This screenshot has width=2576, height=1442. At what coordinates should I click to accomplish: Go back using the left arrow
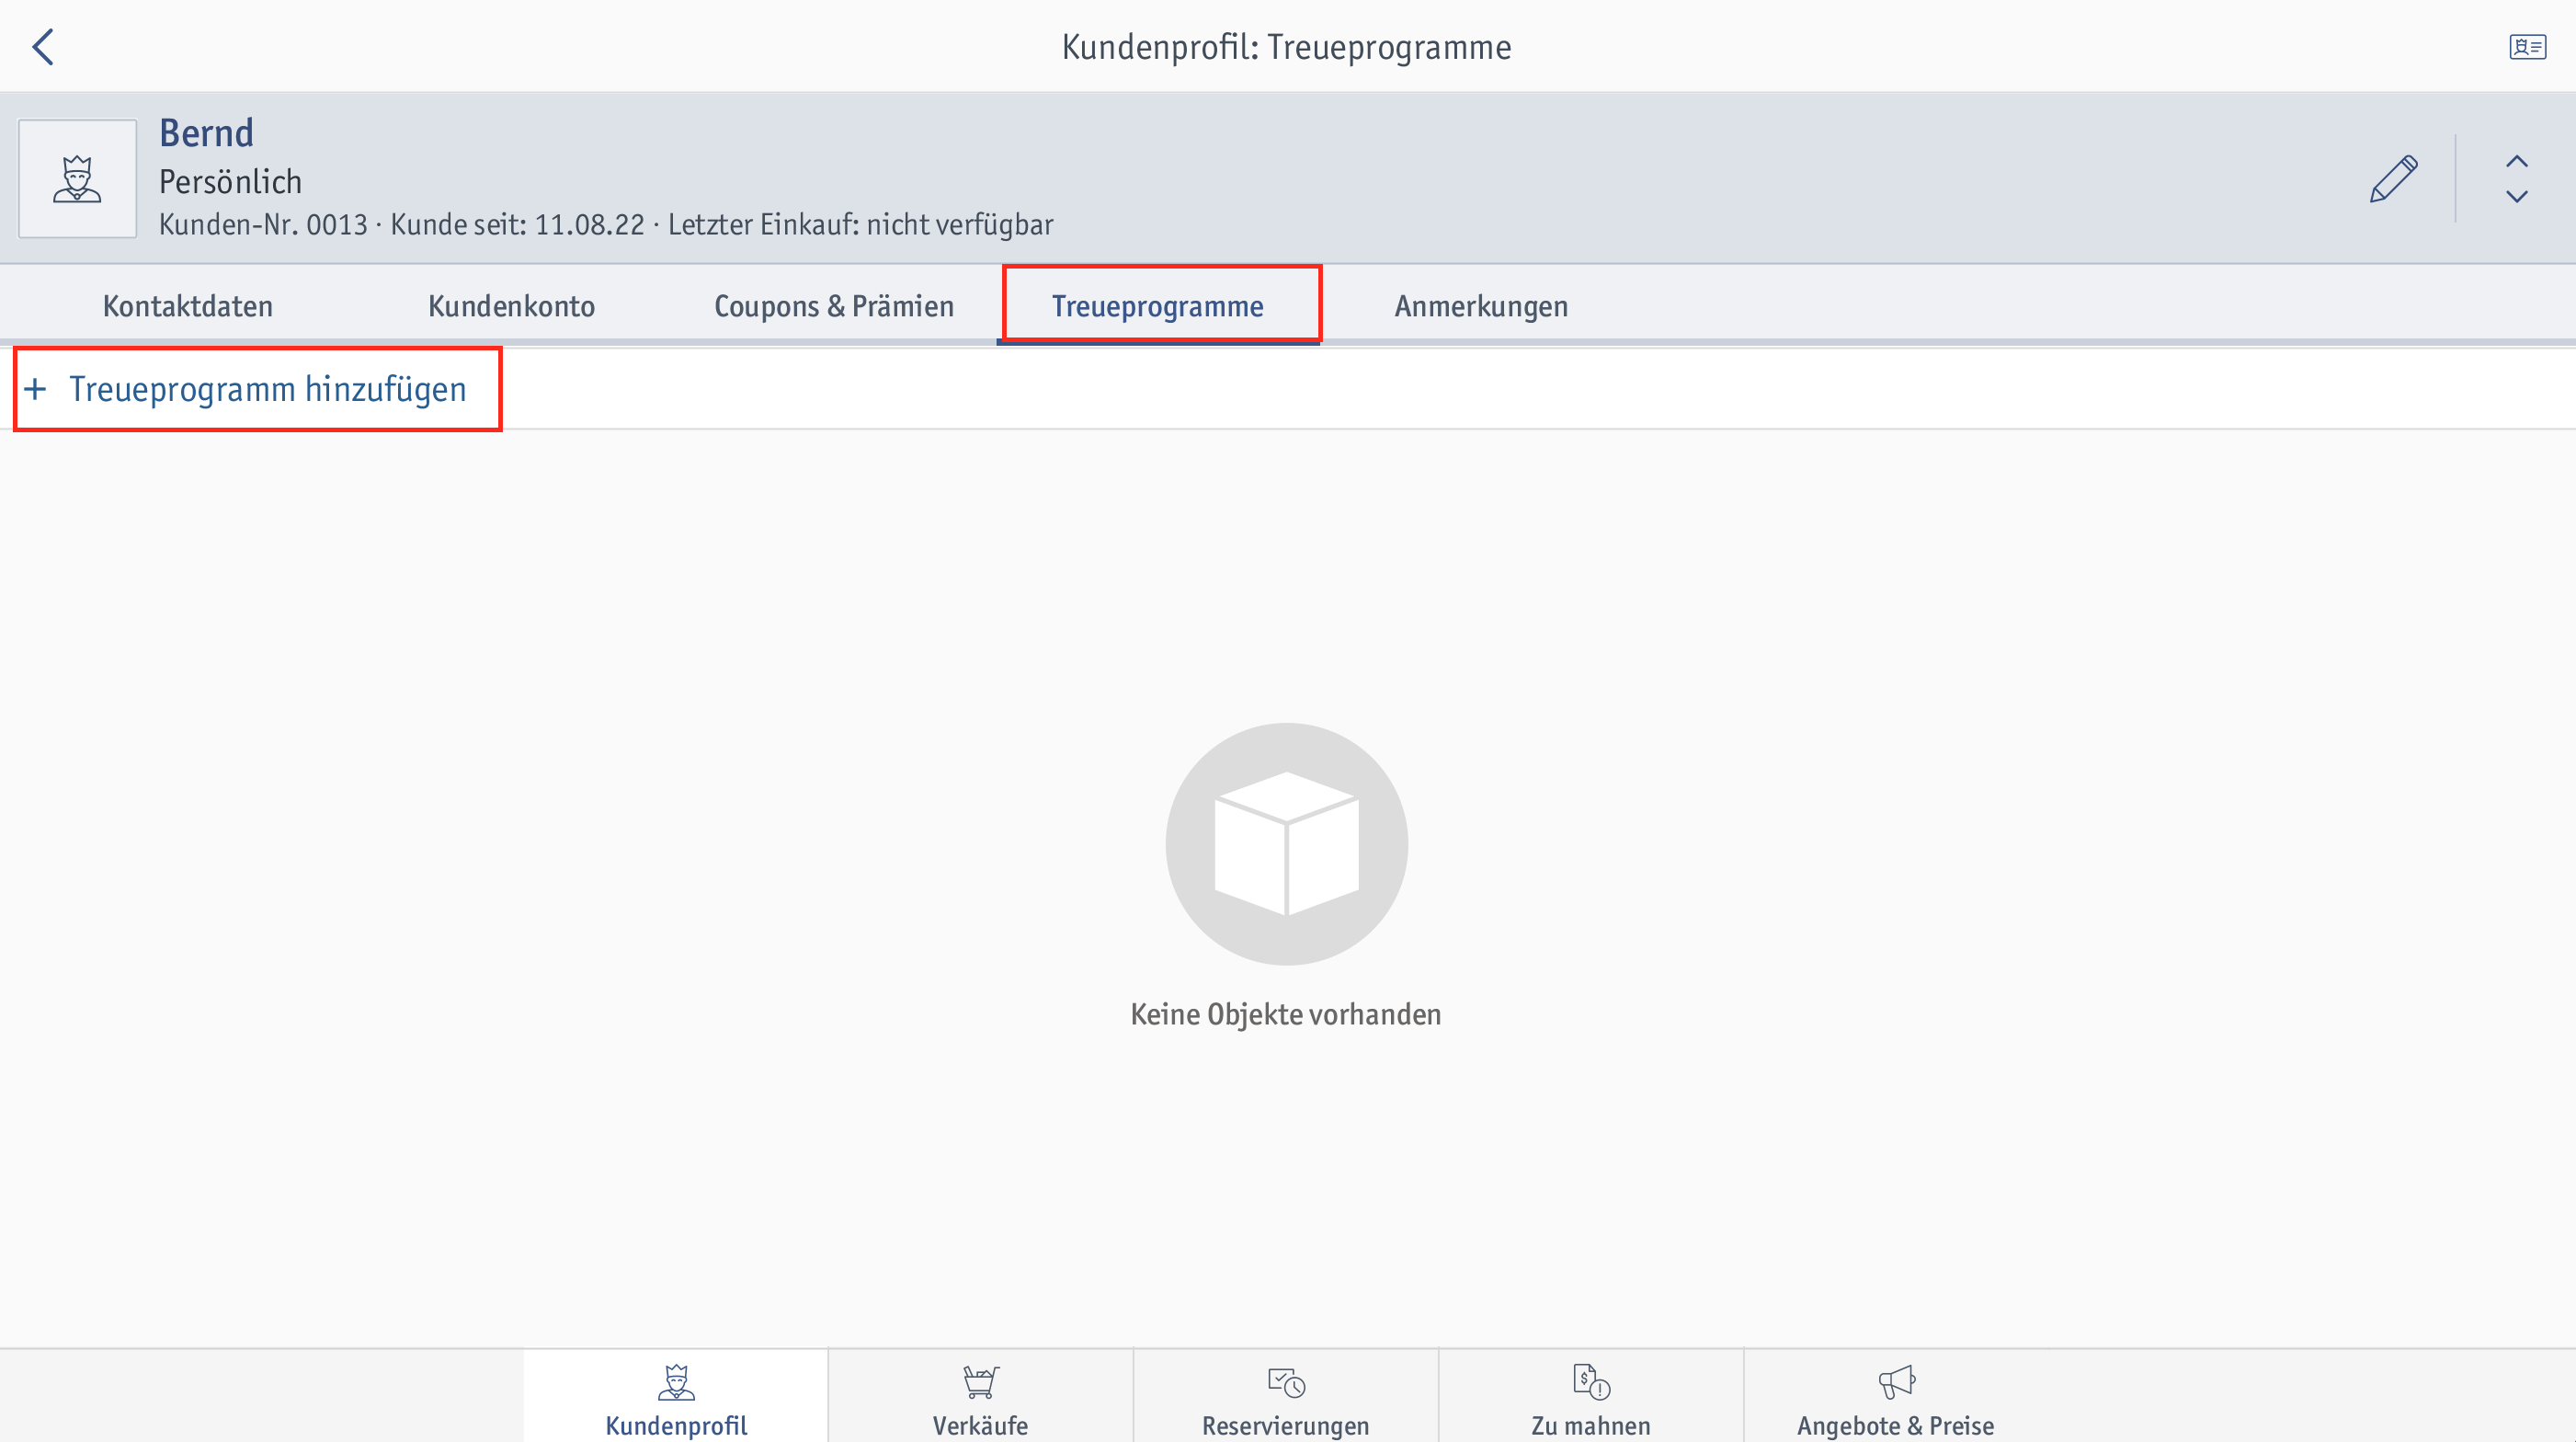pos(43,47)
